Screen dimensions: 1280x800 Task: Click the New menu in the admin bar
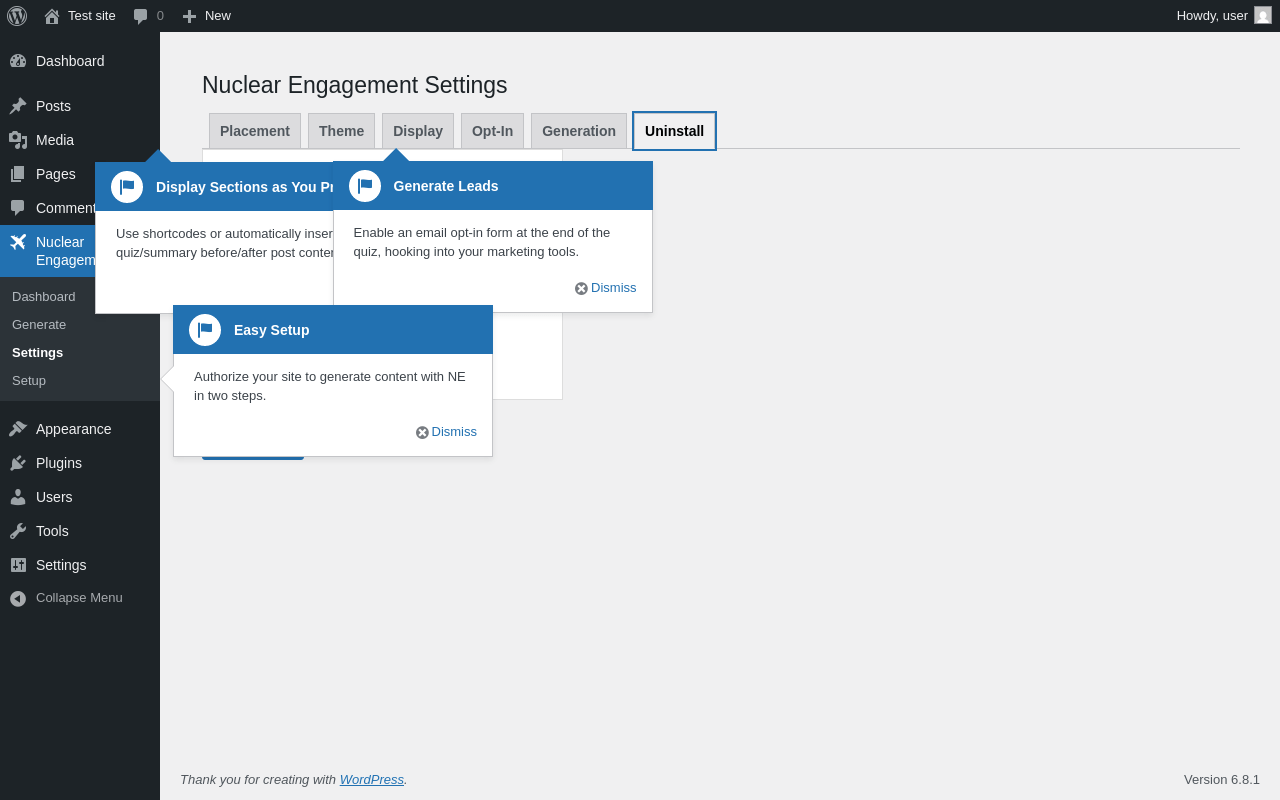(x=206, y=16)
